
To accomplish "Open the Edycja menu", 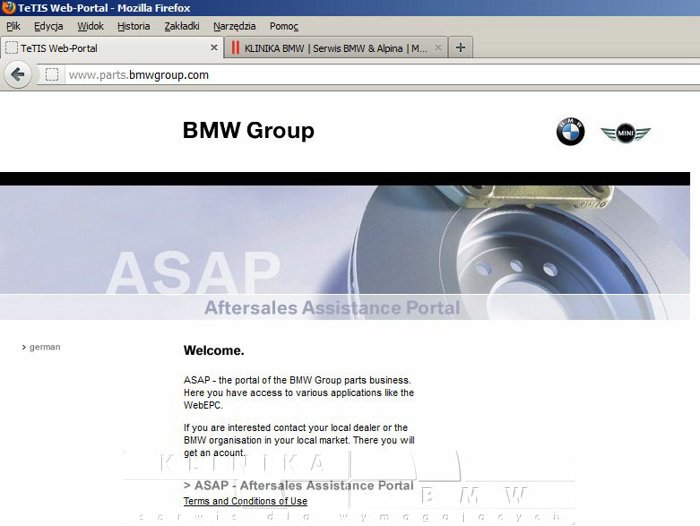I will 49,26.
